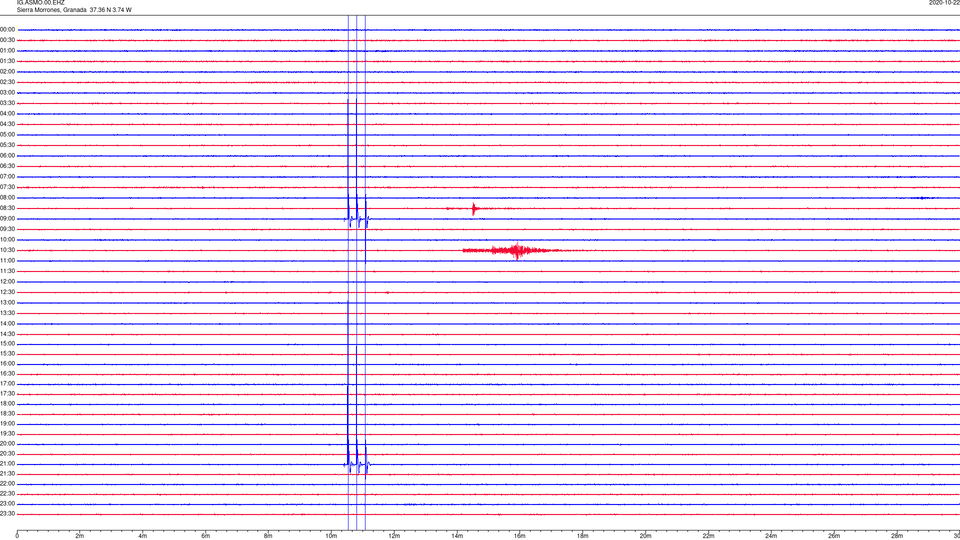Select the 13:00 trace time label
The height and width of the screenshot is (540, 960).
pyautogui.click(x=7, y=302)
